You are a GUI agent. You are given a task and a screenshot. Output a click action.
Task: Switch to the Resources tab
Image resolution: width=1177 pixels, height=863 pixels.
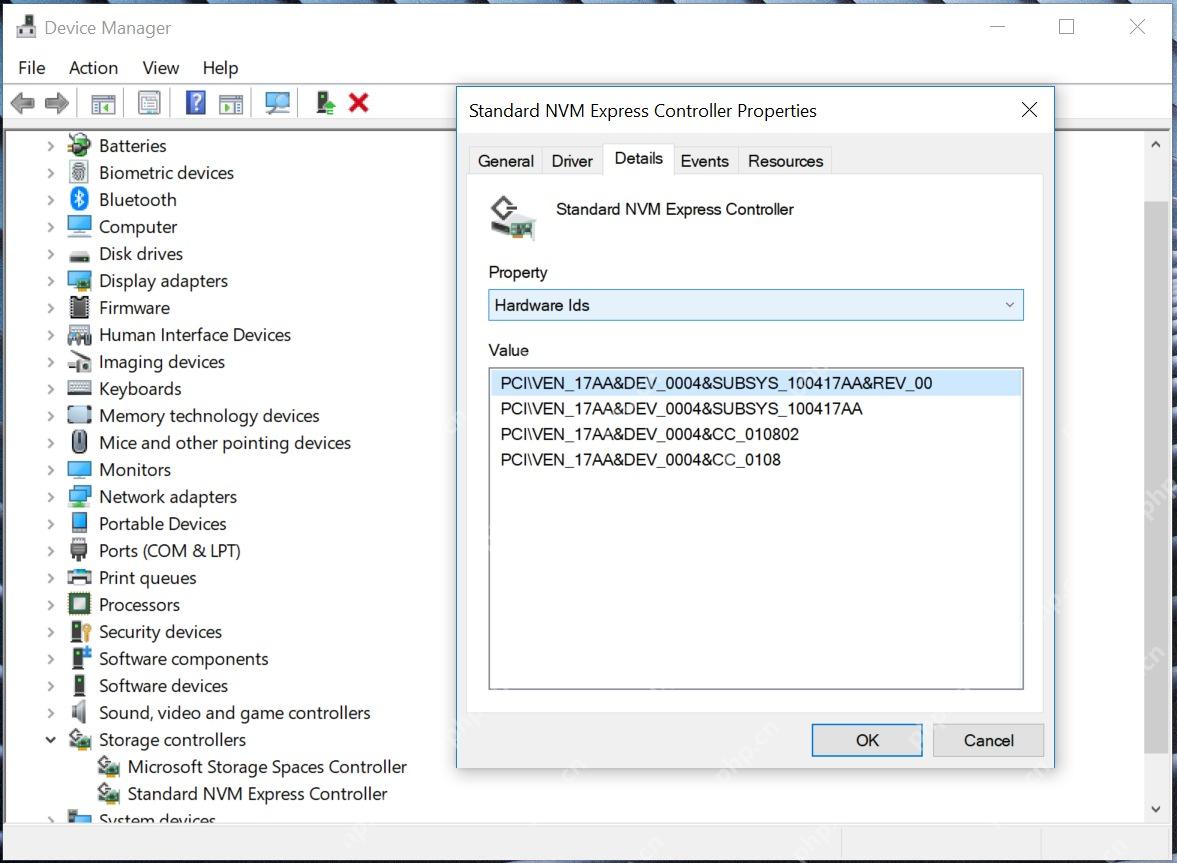(785, 161)
